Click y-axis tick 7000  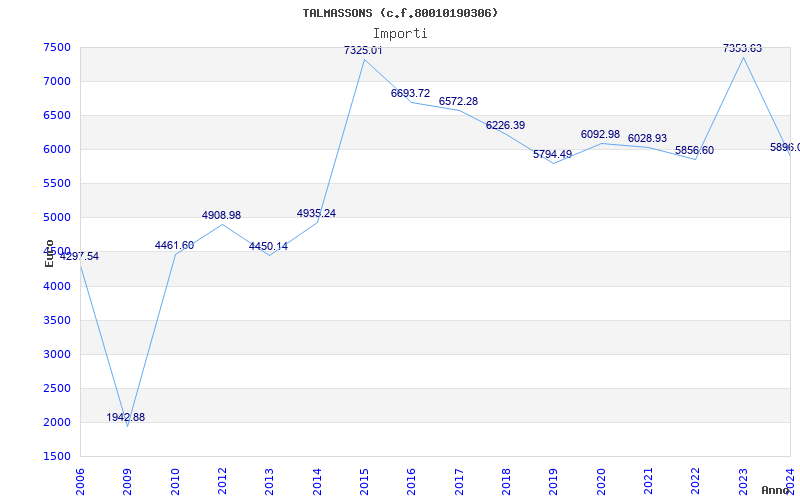[57, 82]
